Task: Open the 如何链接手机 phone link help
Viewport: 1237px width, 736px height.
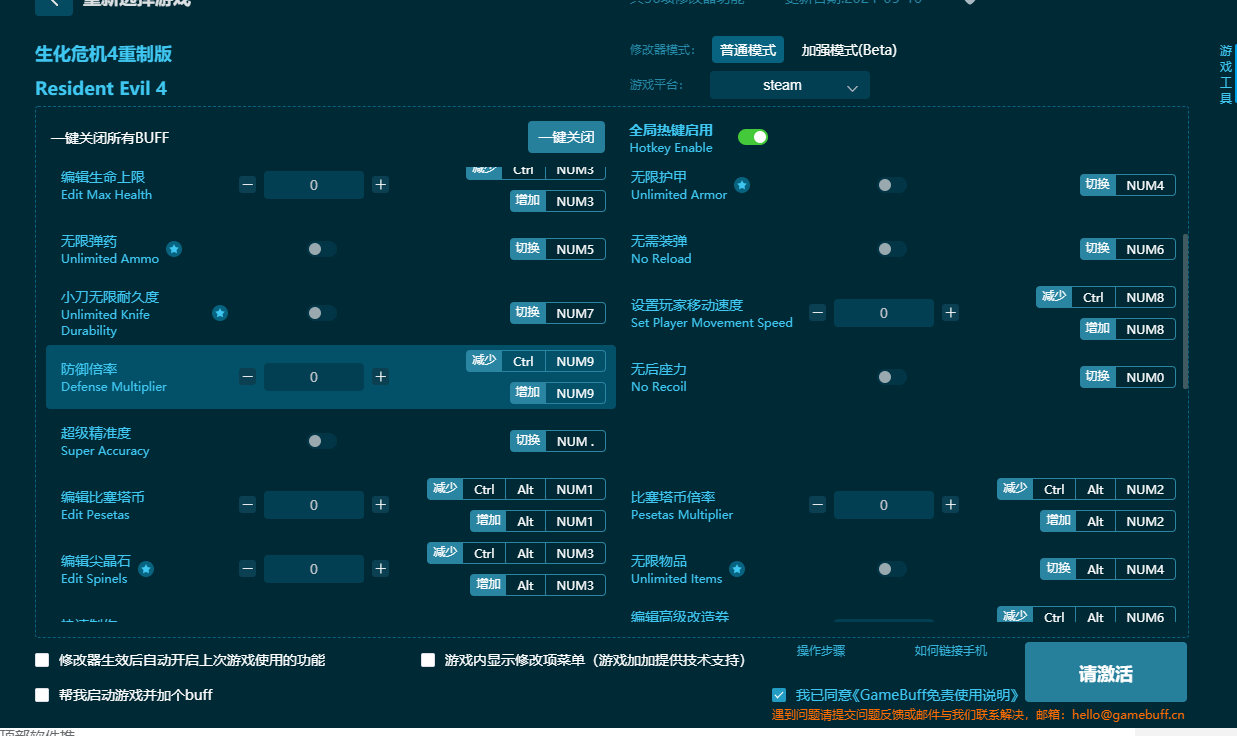Action: pyautogui.click(x=951, y=651)
